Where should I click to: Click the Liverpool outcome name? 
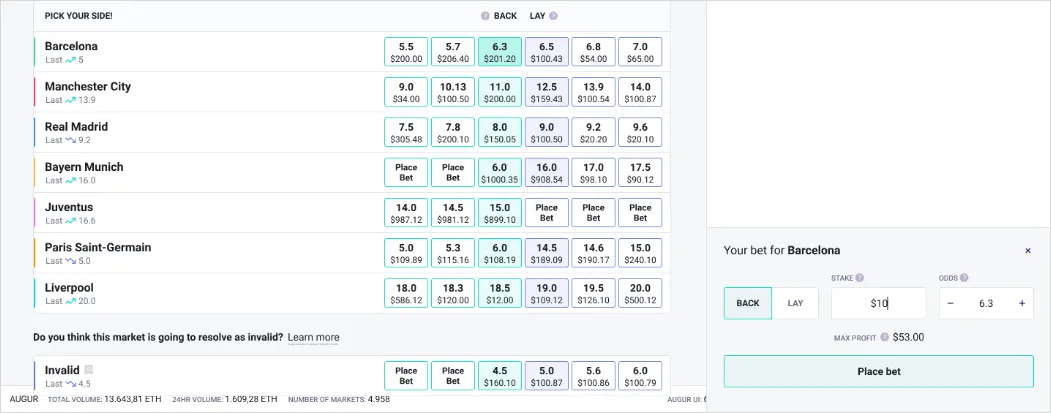[x=69, y=288]
